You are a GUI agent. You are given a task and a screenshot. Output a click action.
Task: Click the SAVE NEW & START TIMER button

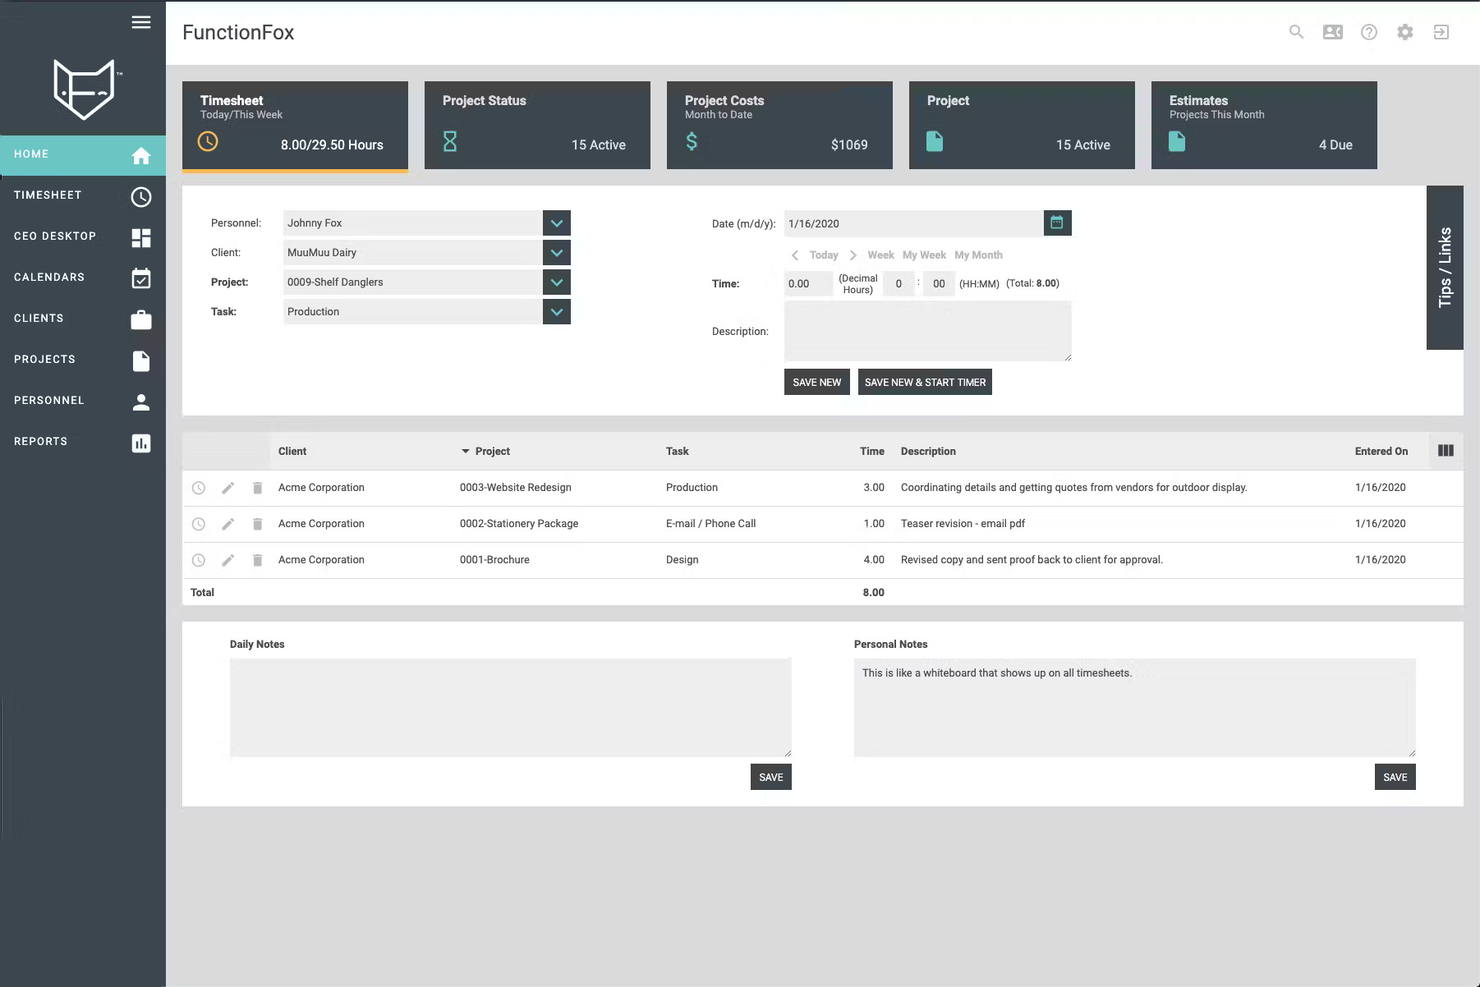tap(924, 382)
